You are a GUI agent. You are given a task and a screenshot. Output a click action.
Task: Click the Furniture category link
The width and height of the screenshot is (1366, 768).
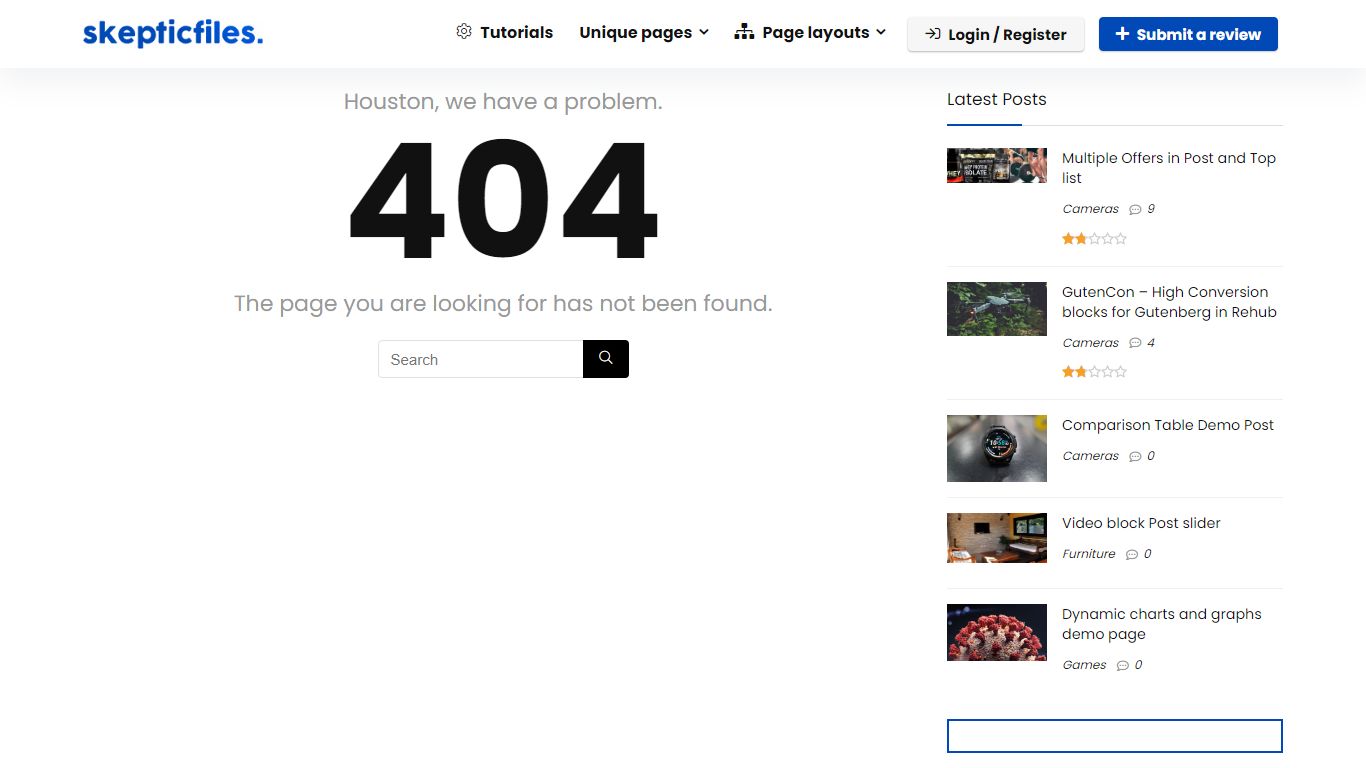[1088, 554]
